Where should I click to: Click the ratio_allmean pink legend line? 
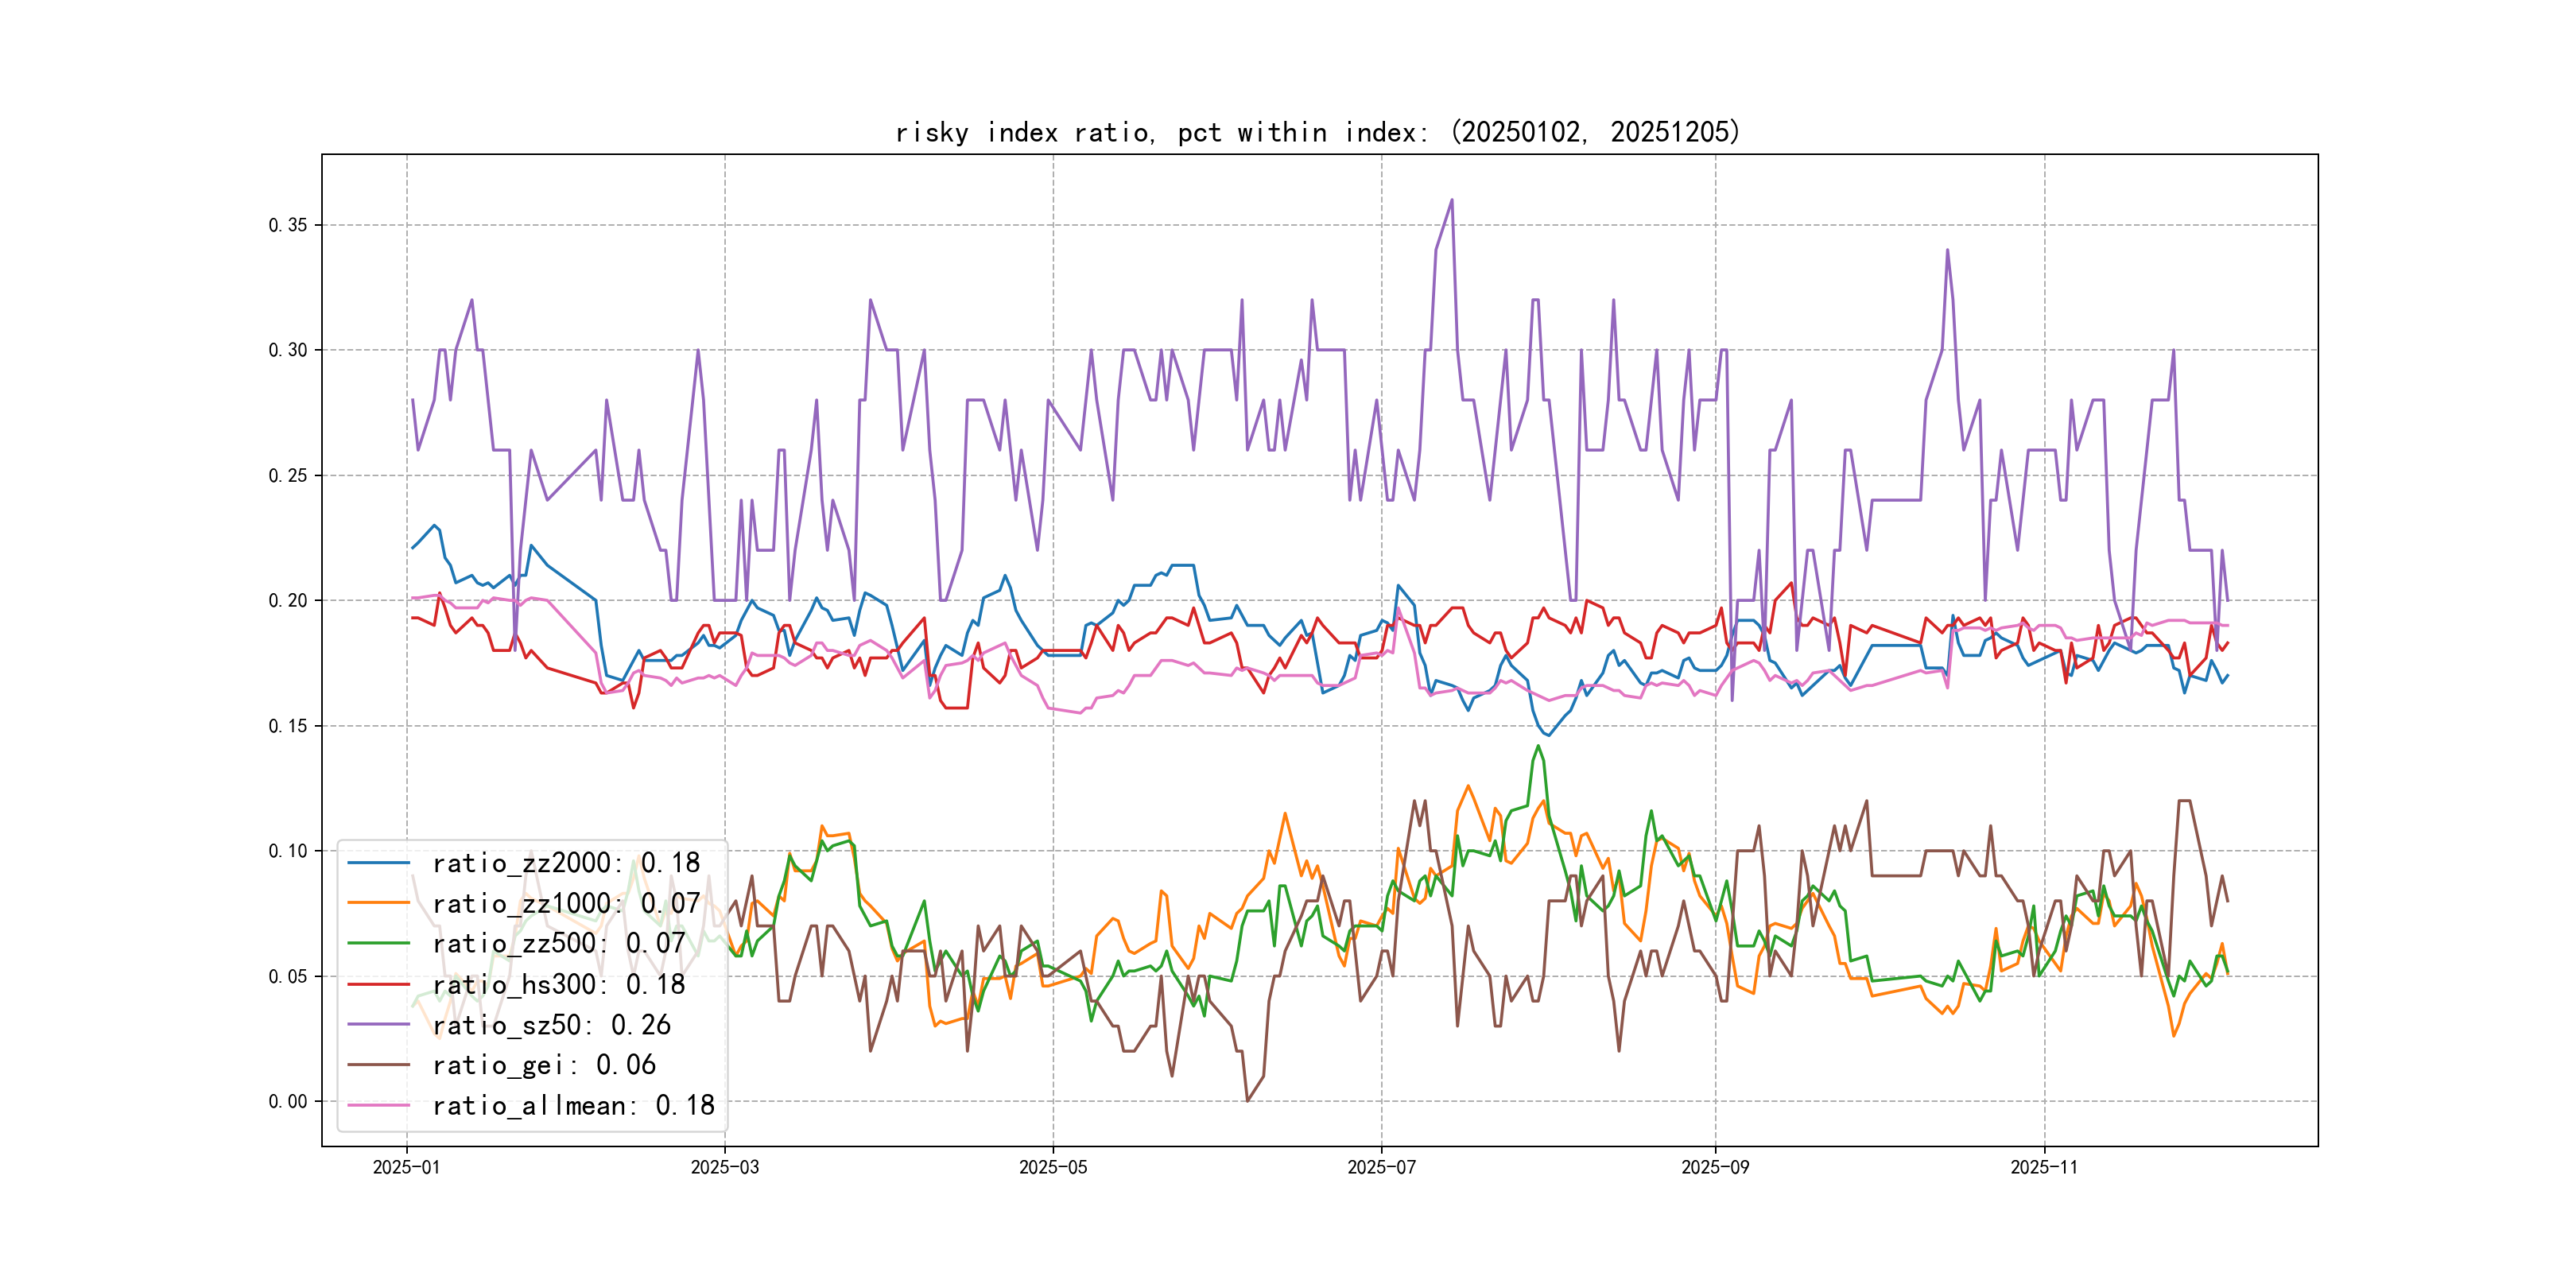coord(378,1105)
